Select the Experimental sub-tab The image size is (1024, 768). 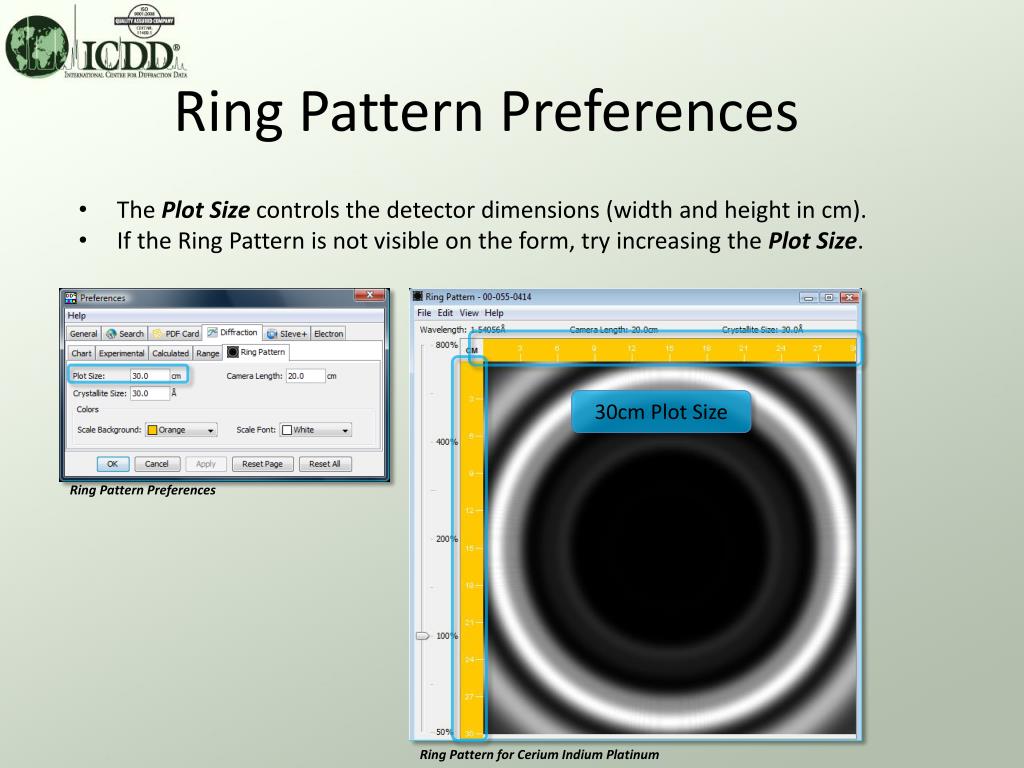pos(121,353)
